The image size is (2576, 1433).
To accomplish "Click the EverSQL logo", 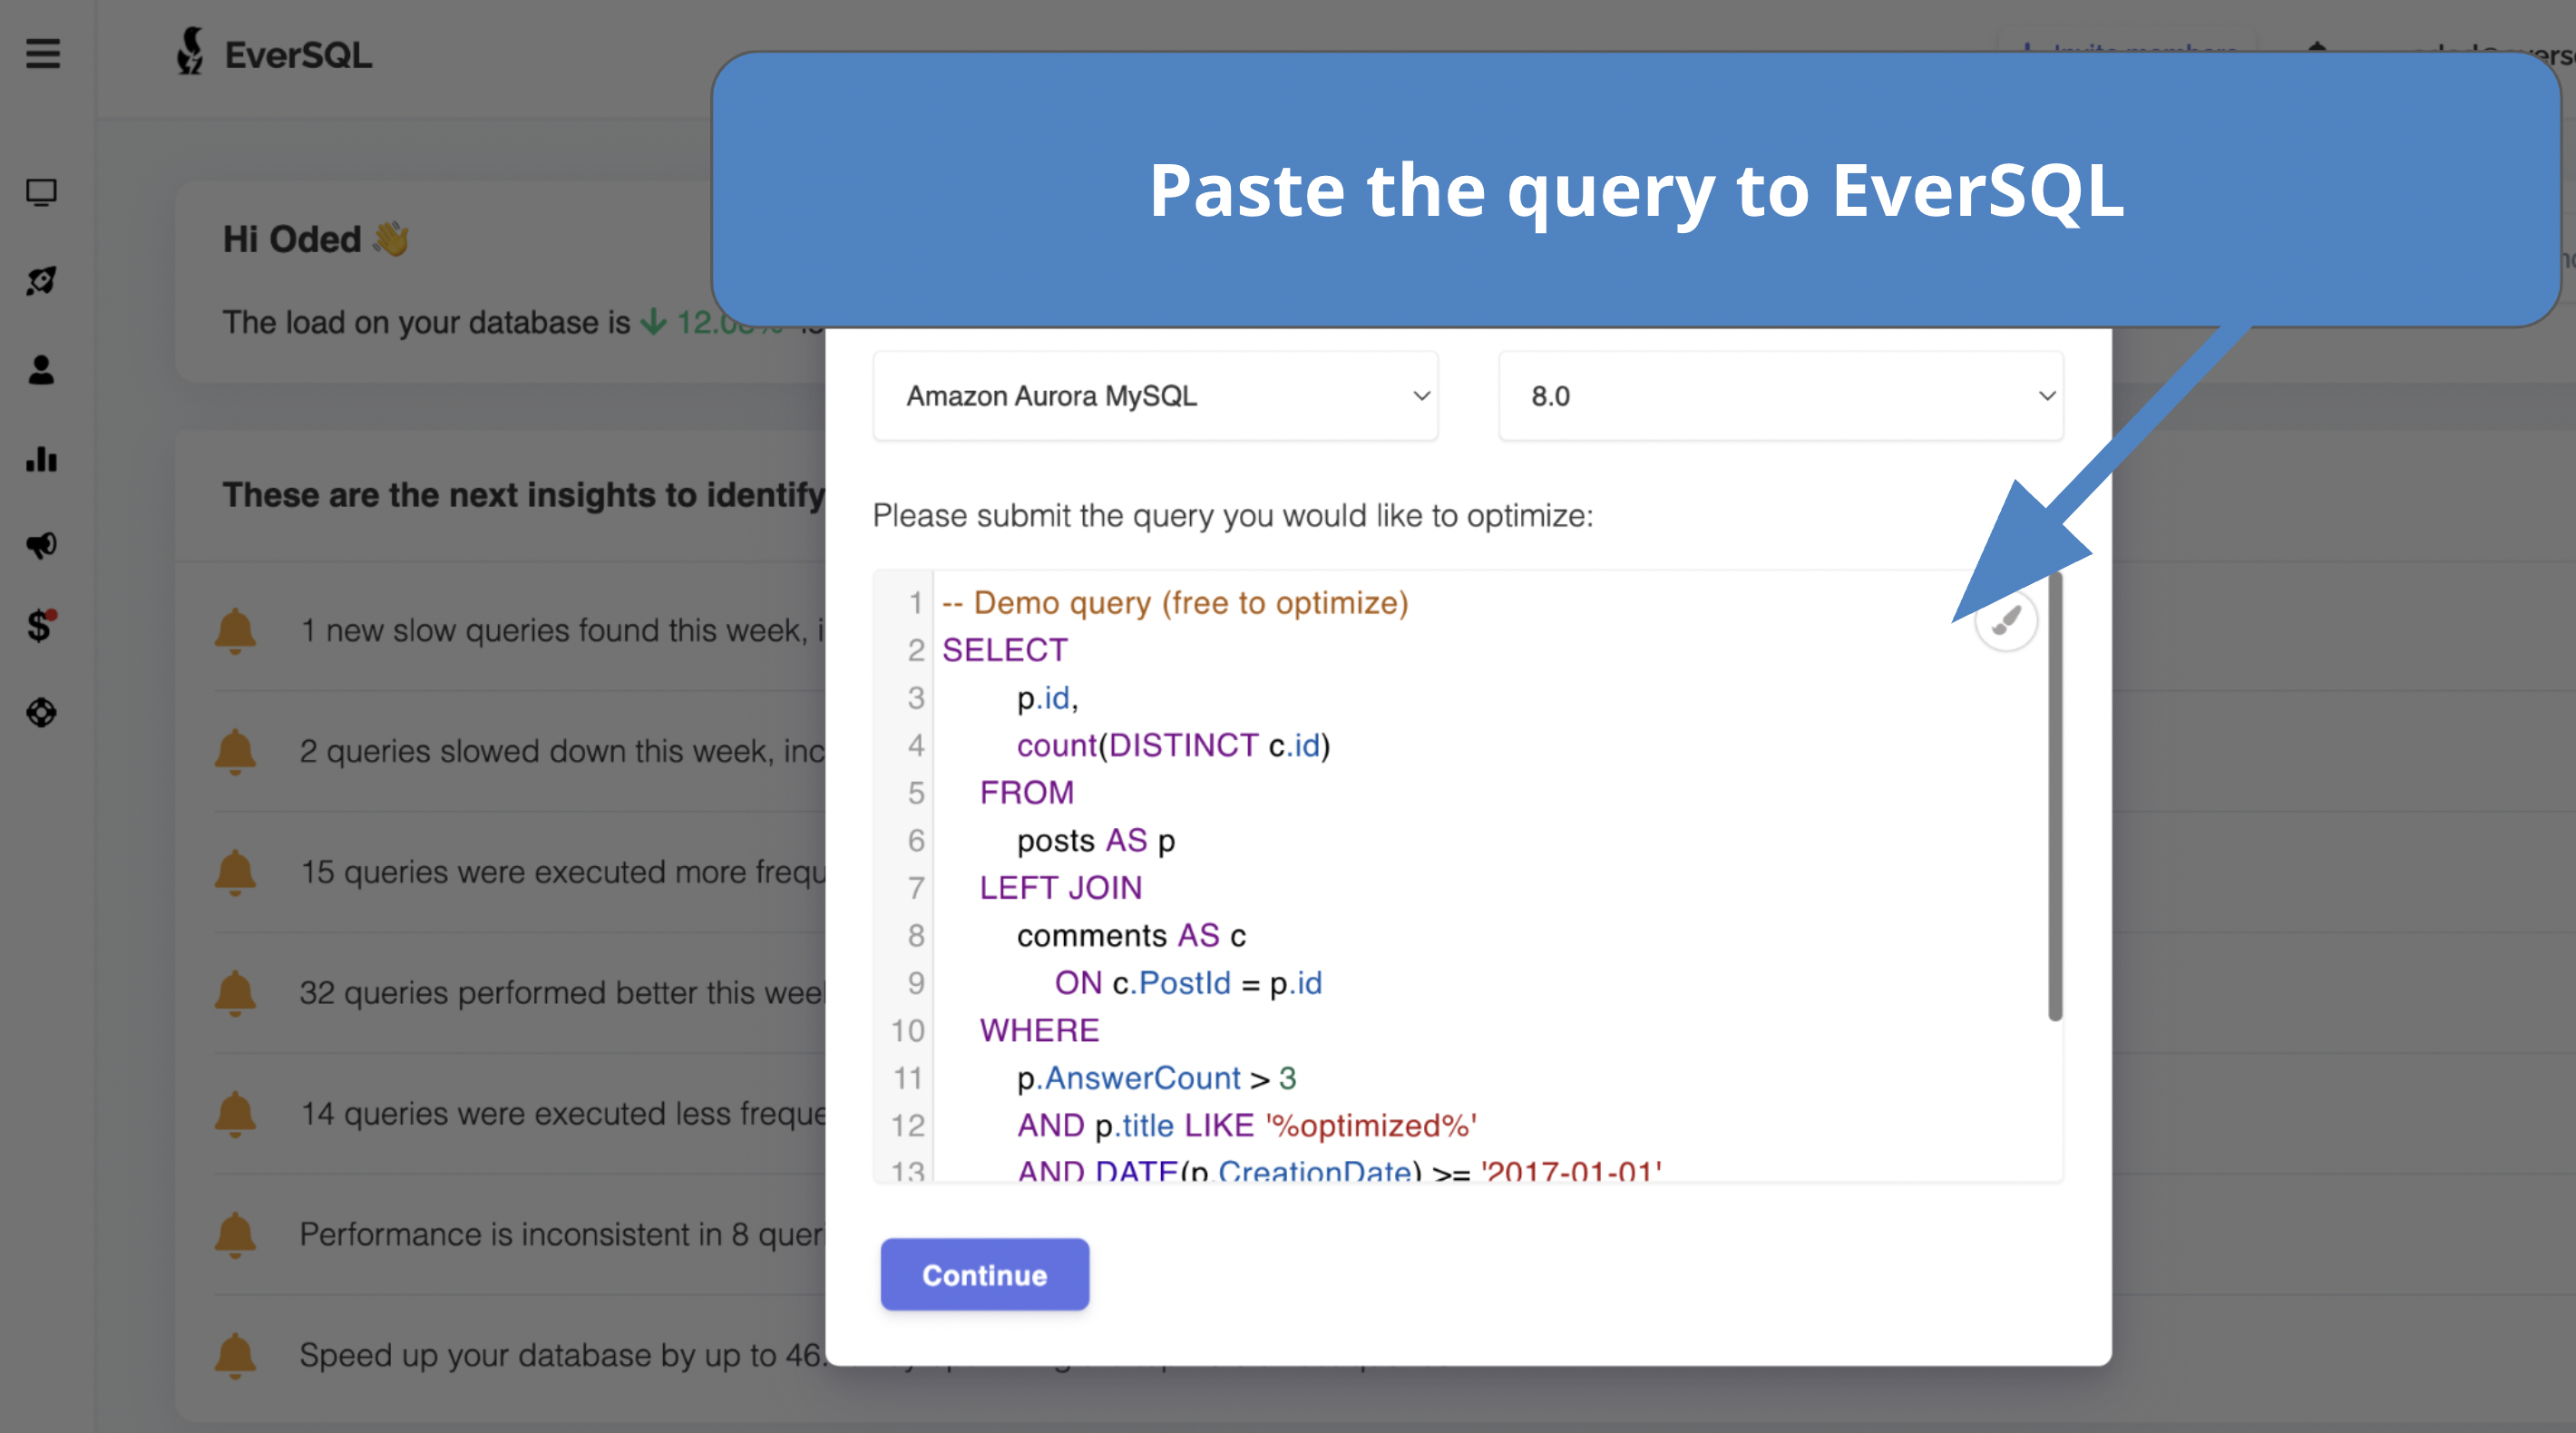I will point(273,53).
